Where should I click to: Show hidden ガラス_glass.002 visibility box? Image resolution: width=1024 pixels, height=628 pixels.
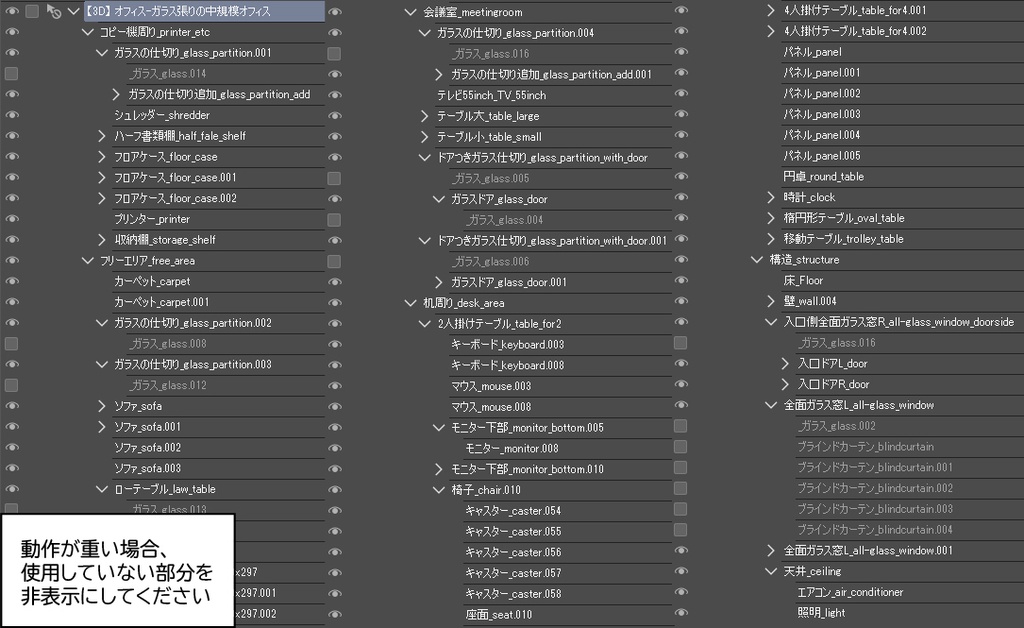(x=680, y=426)
